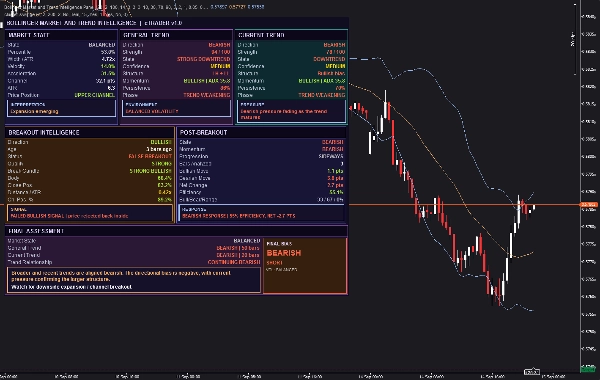Select the STRONG BULLISH break candle value
This screenshot has width=600, height=380.
(x=150, y=171)
